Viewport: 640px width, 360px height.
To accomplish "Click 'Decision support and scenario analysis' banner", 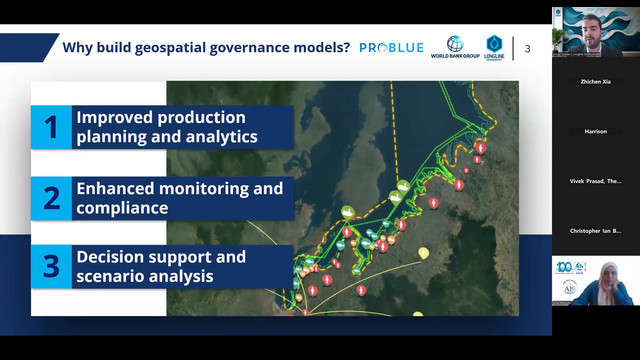I will click(x=182, y=267).
